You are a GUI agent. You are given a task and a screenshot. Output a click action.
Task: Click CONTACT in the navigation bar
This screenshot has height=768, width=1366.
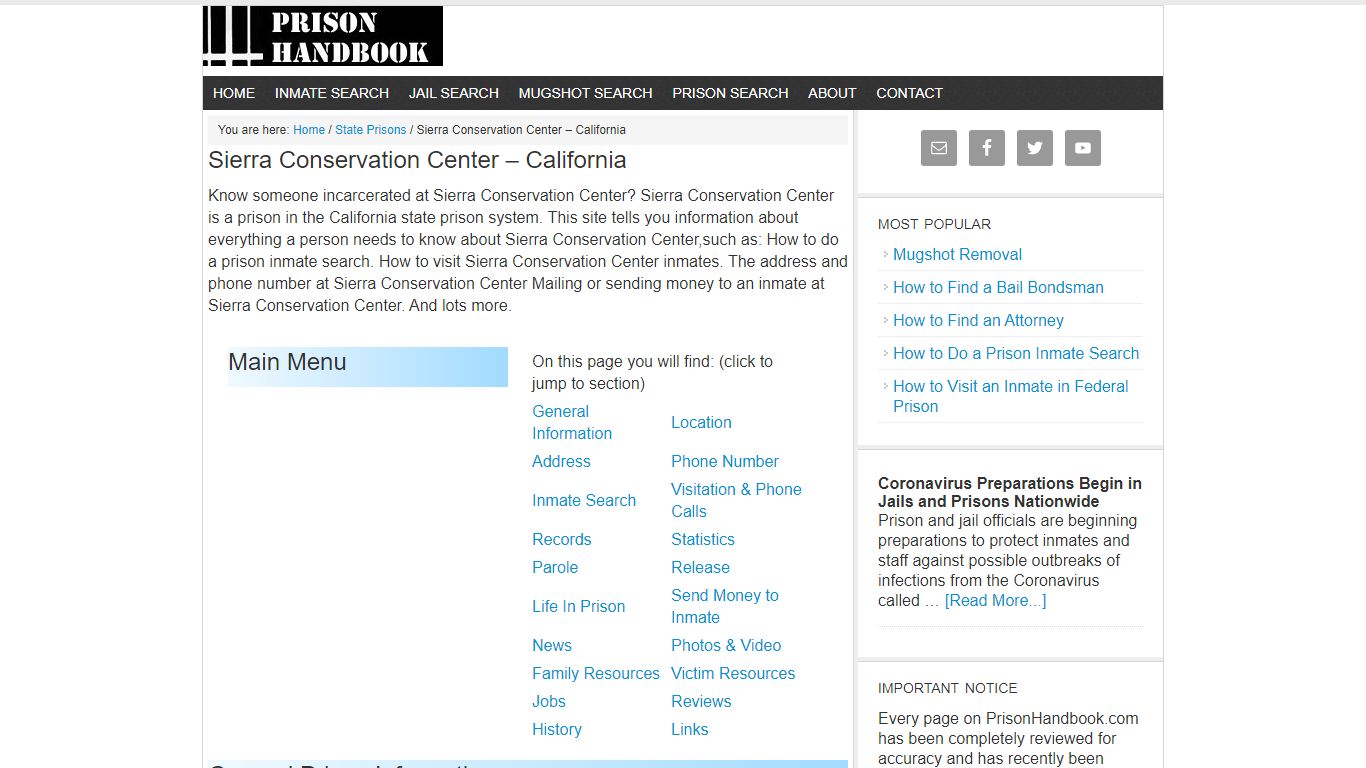[909, 93]
